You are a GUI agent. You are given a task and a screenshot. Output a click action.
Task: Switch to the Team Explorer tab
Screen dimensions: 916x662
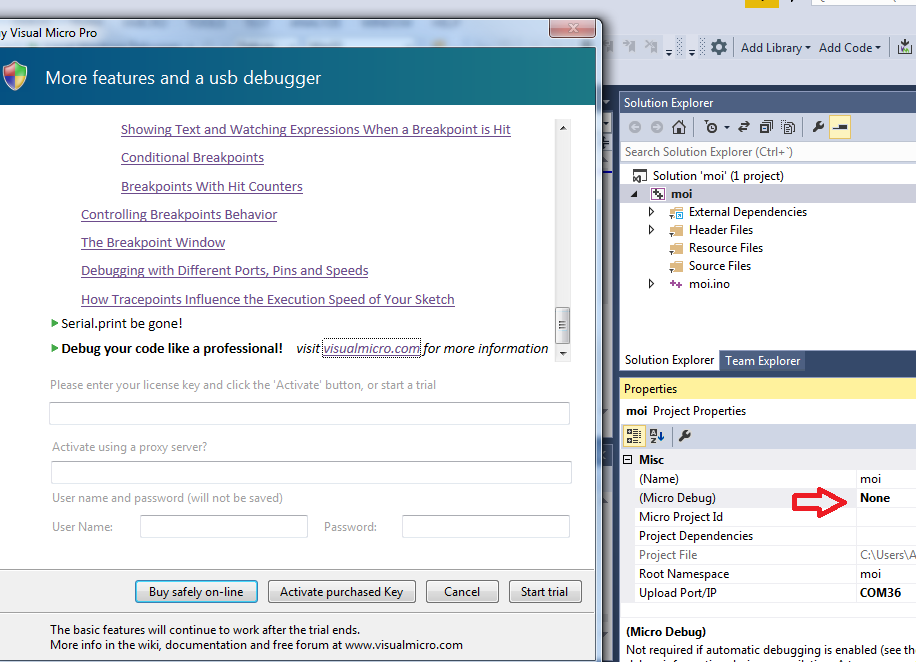pyautogui.click(x=762, y=361)
